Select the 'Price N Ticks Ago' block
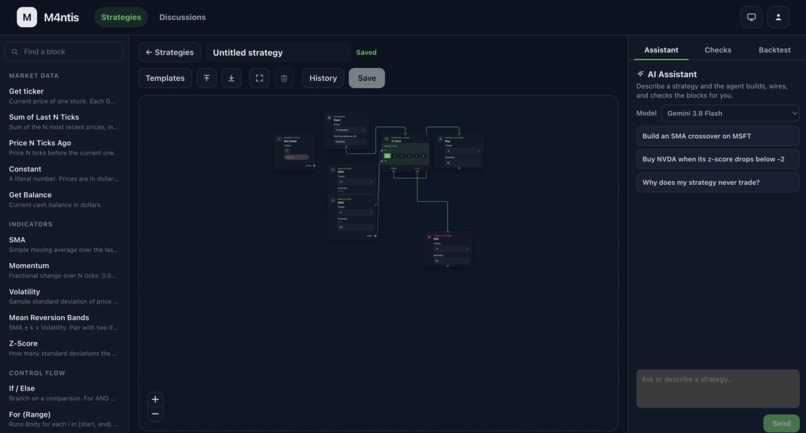The width and height of the screenshot is (806, 433). click(x=64, y=148)
